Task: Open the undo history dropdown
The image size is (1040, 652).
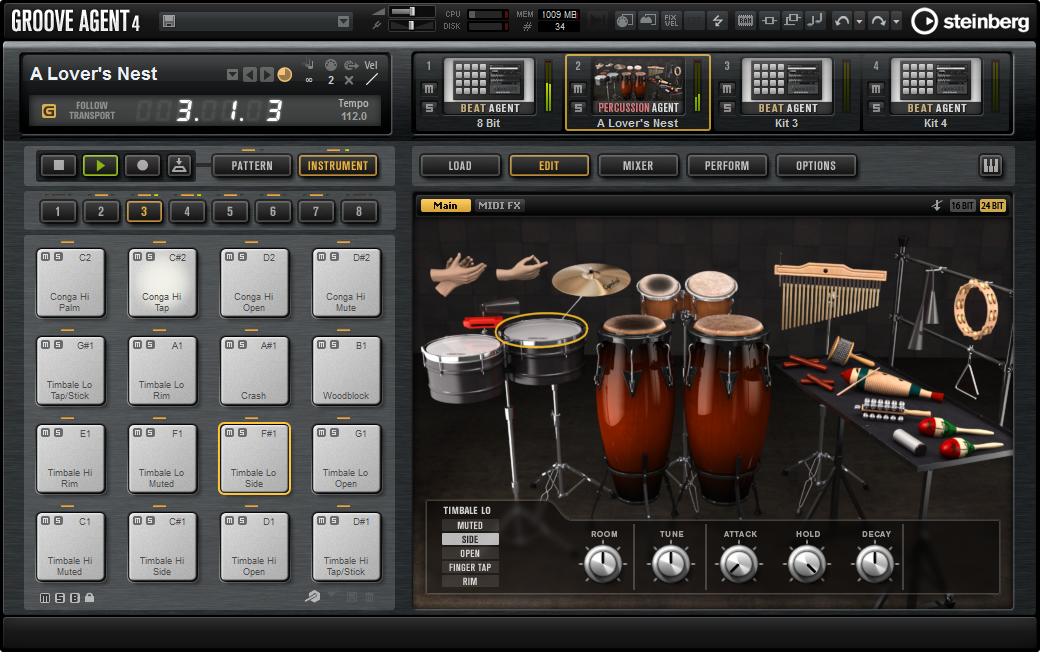Action: tap(860, 22)
